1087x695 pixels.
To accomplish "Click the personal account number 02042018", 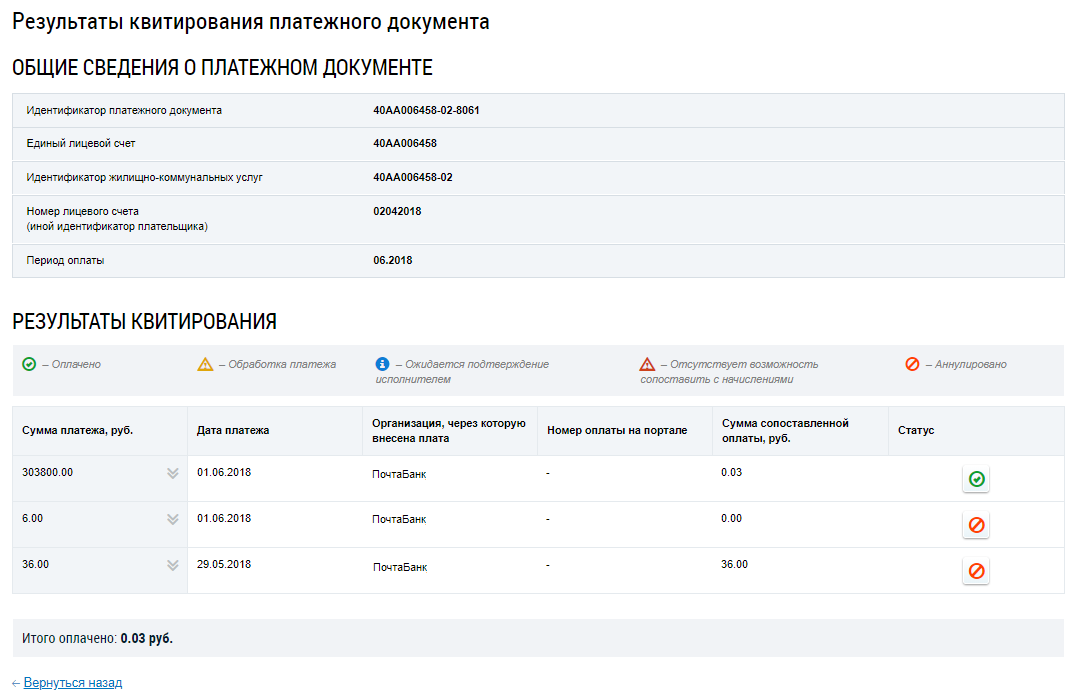I will pos(397,211).
